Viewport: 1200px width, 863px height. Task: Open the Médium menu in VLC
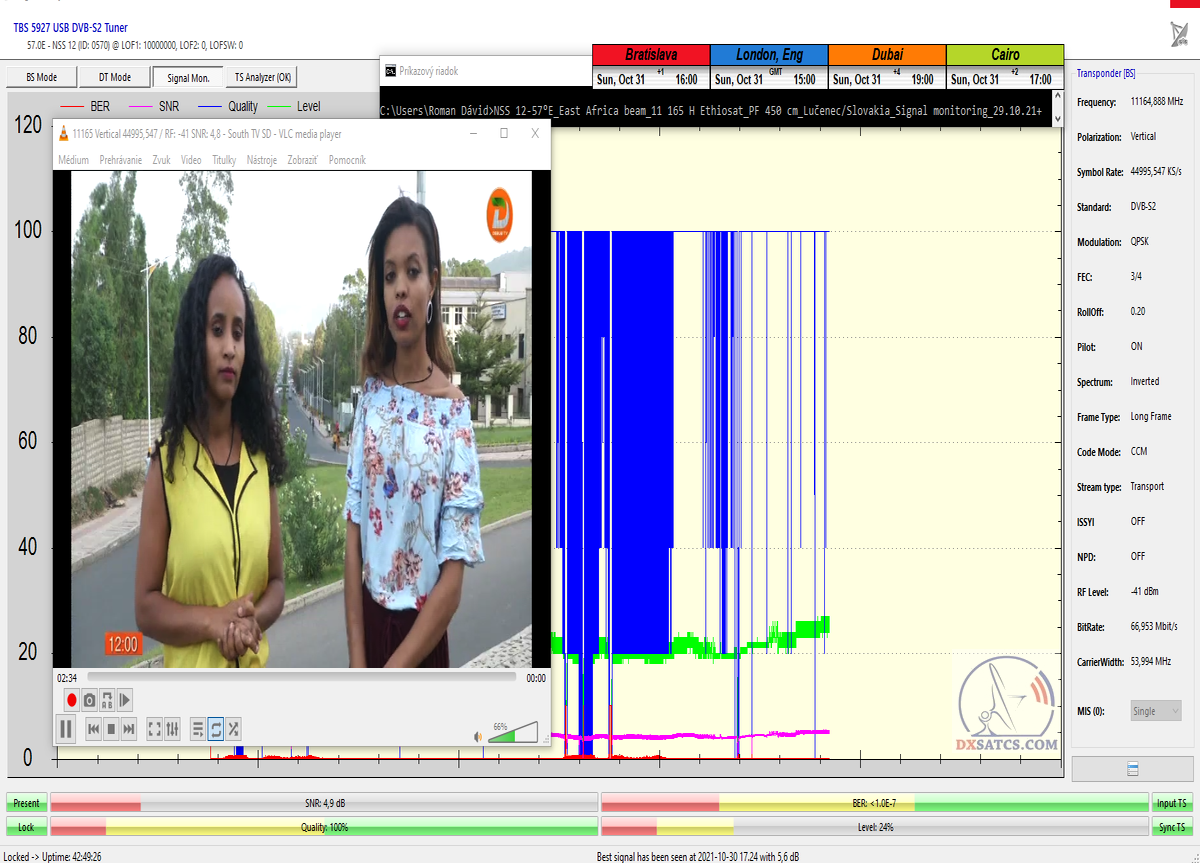[x=73, y=160]
